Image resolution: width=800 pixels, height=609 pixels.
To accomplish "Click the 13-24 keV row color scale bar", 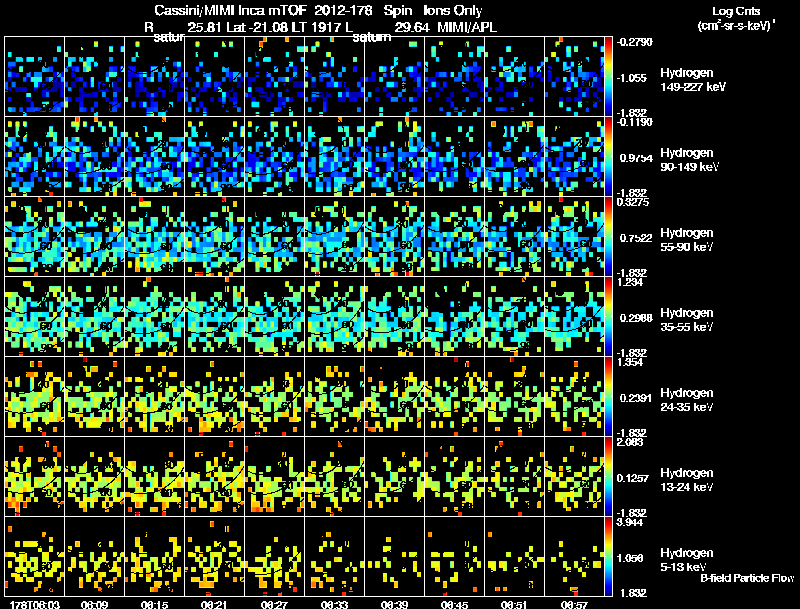I will 608,477.
